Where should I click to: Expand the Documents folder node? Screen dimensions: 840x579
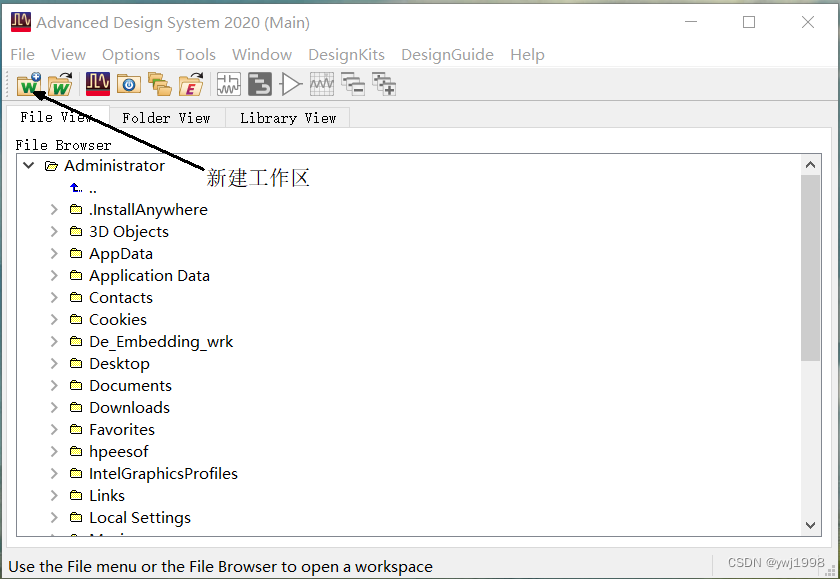click(54, 385)
